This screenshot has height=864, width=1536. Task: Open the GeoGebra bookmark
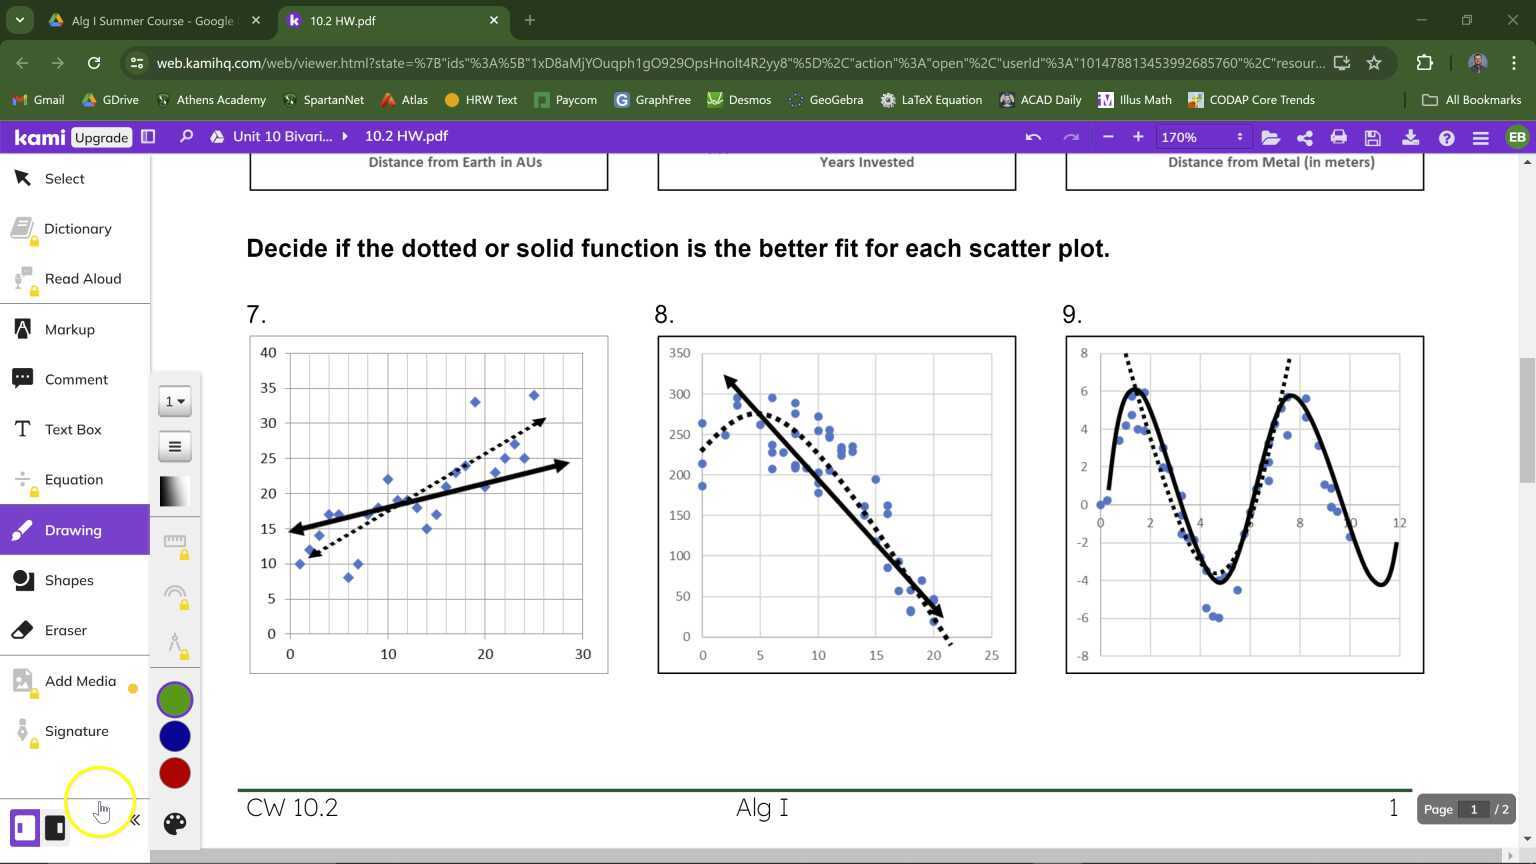[x=825, y=100]
